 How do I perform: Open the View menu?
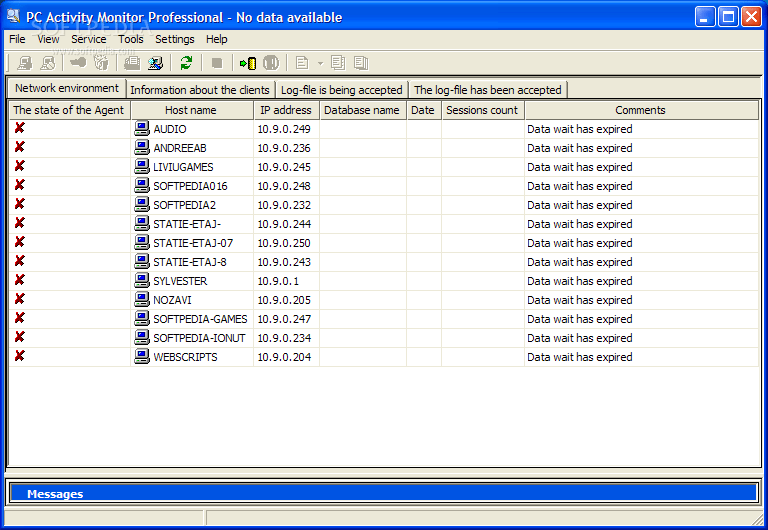48,39
